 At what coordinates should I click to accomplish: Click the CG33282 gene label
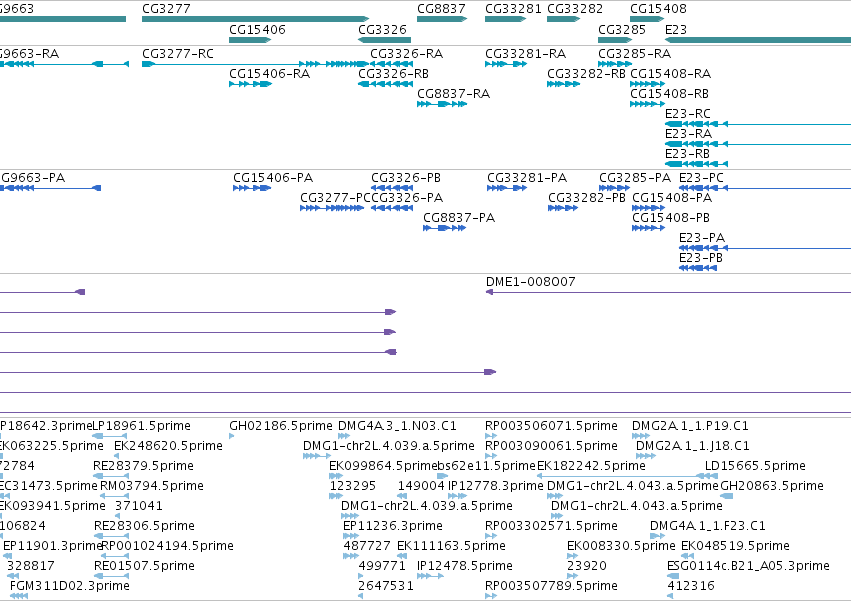coord(575,9)
